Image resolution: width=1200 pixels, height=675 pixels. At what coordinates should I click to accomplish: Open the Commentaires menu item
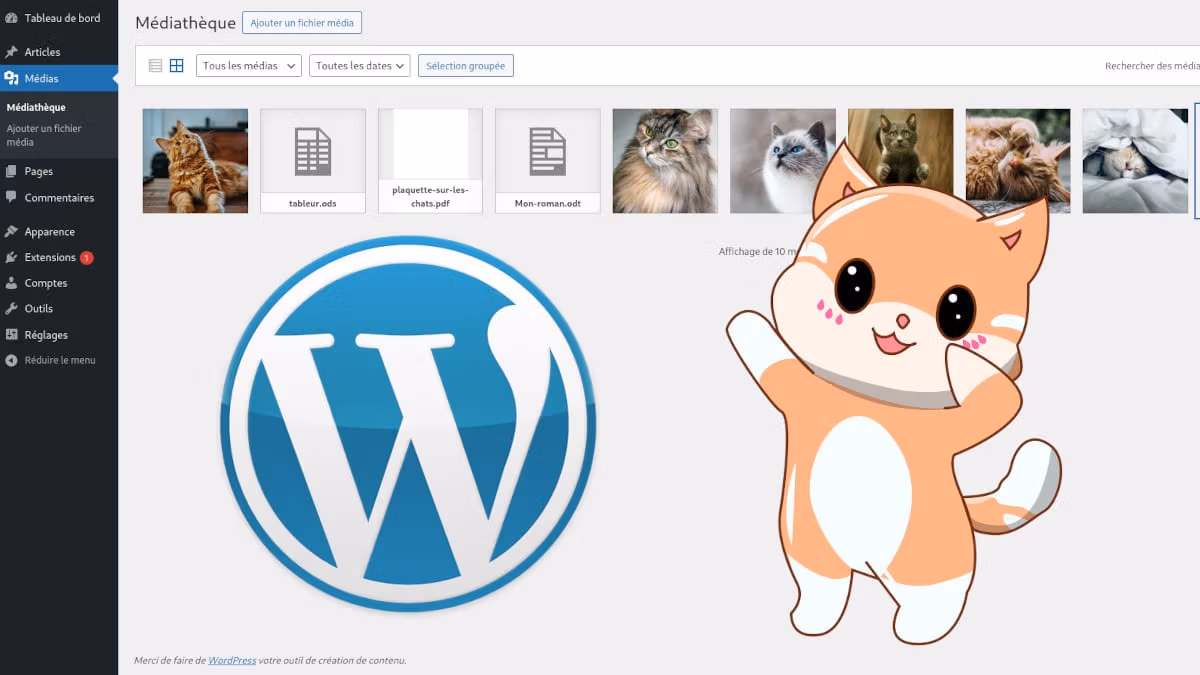coord(59,198)
